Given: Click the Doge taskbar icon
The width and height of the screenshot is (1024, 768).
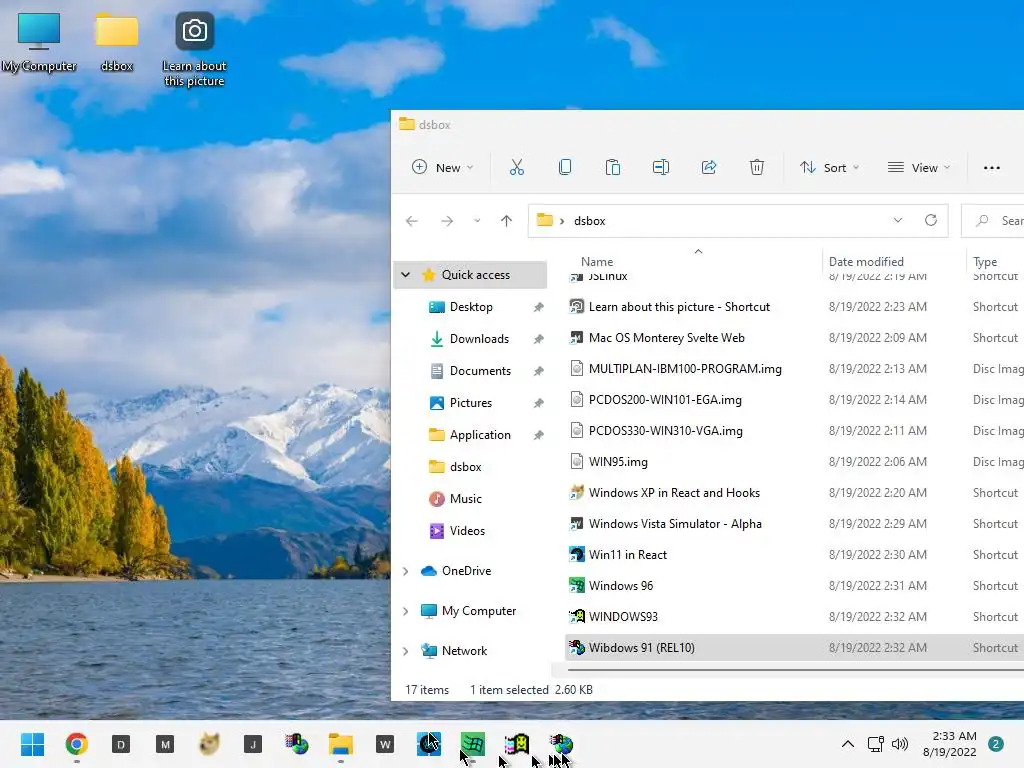Looking at the screenshot, I should 209,744.
